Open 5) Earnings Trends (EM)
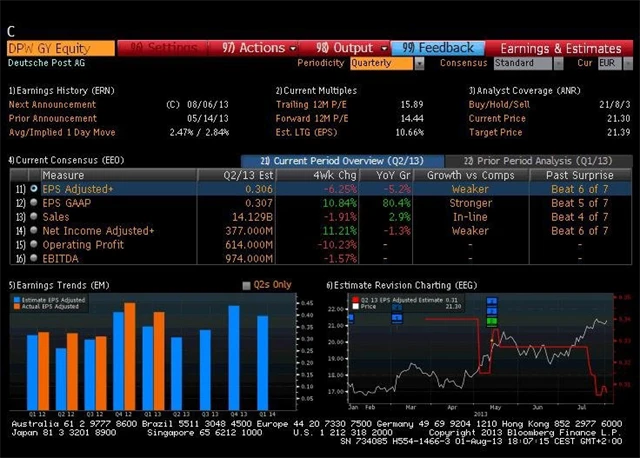Screen dimensions: 640x458 click(59, 285)
